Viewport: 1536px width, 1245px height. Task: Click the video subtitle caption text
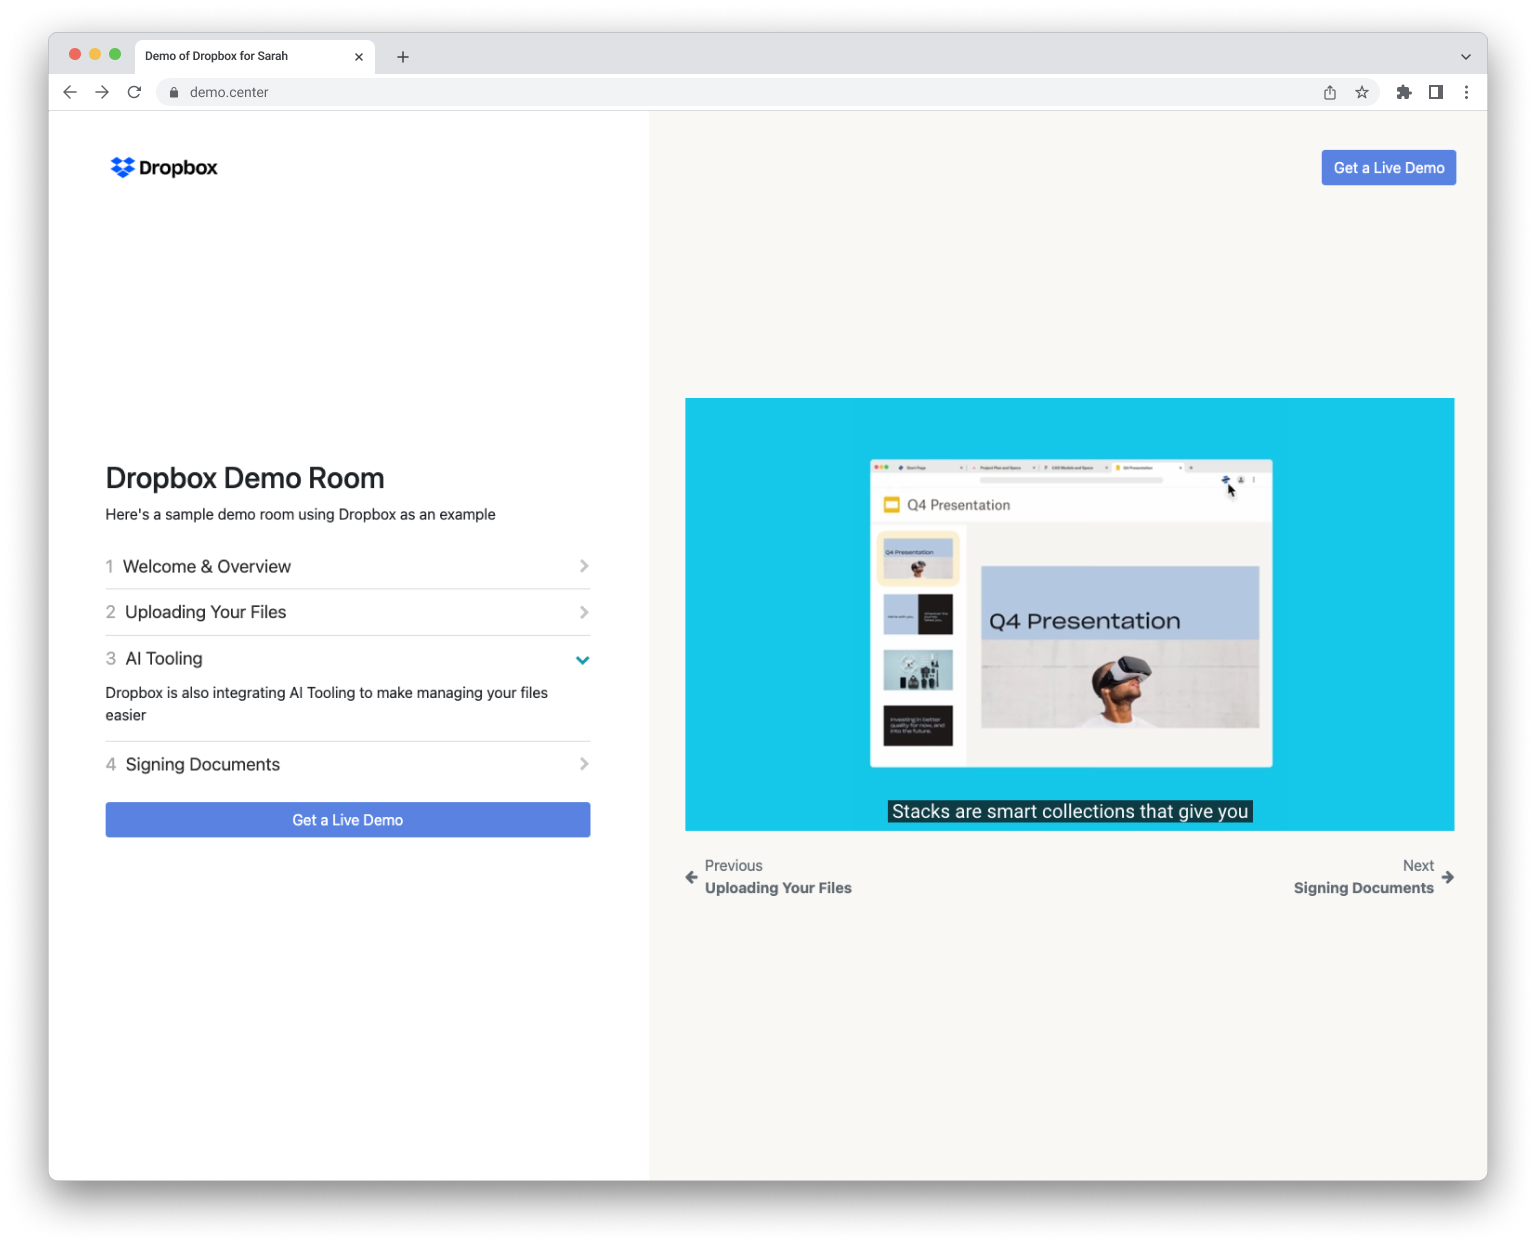pyautogui.click(x=1070, y=811)
